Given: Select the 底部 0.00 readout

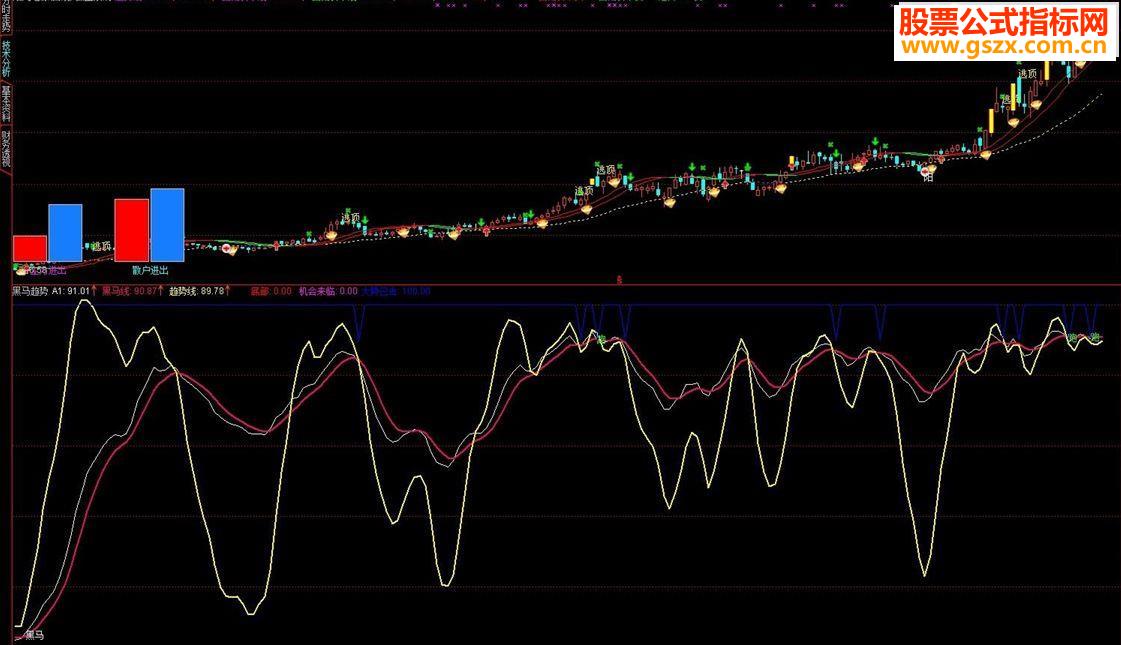Looking at the screenshot, I should (x=271, y=291).
